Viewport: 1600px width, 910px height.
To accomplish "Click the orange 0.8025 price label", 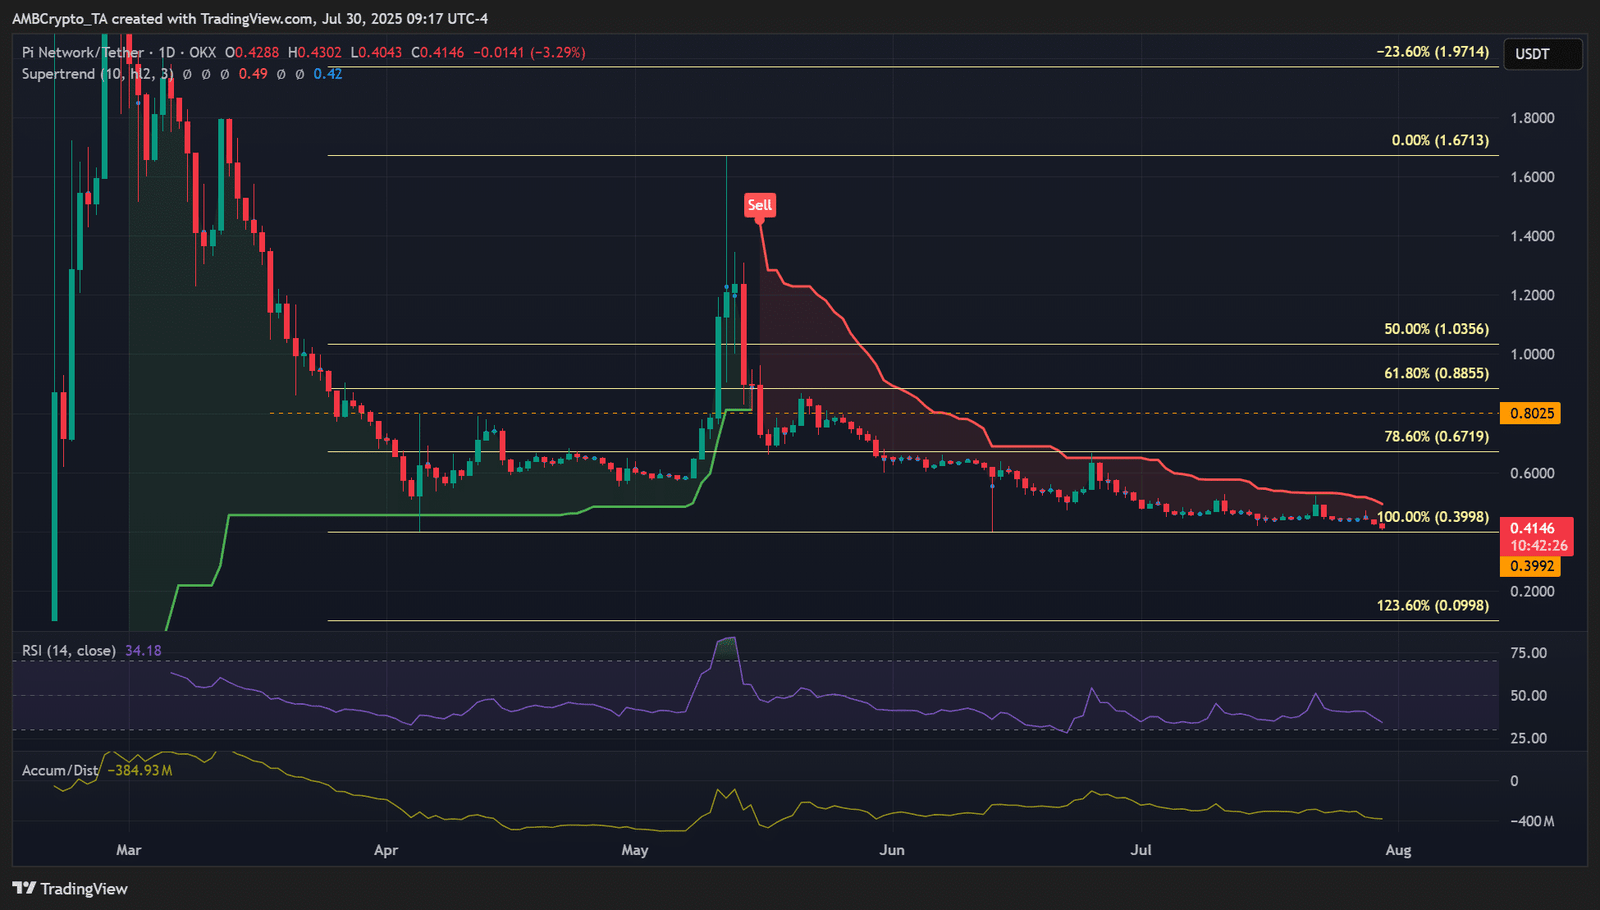I will pyautogui.click(x=1529, y=412).
